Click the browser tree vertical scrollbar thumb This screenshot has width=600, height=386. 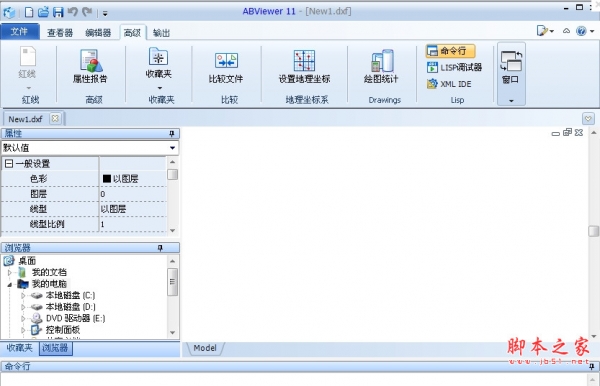point(173,282)
